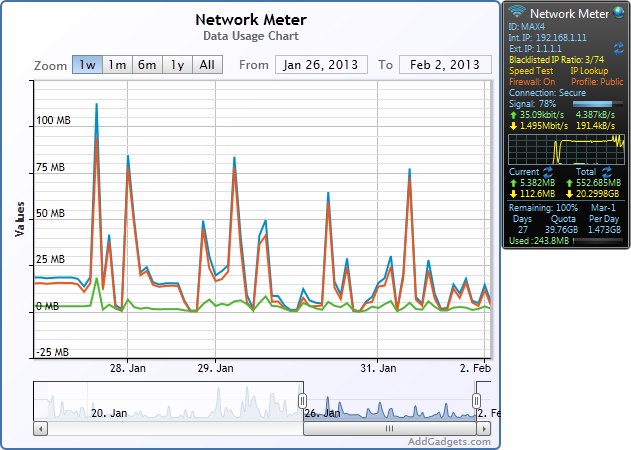Click the scrollbar right arrow
The width and height of the screenshot is (631, 450).
484,428
